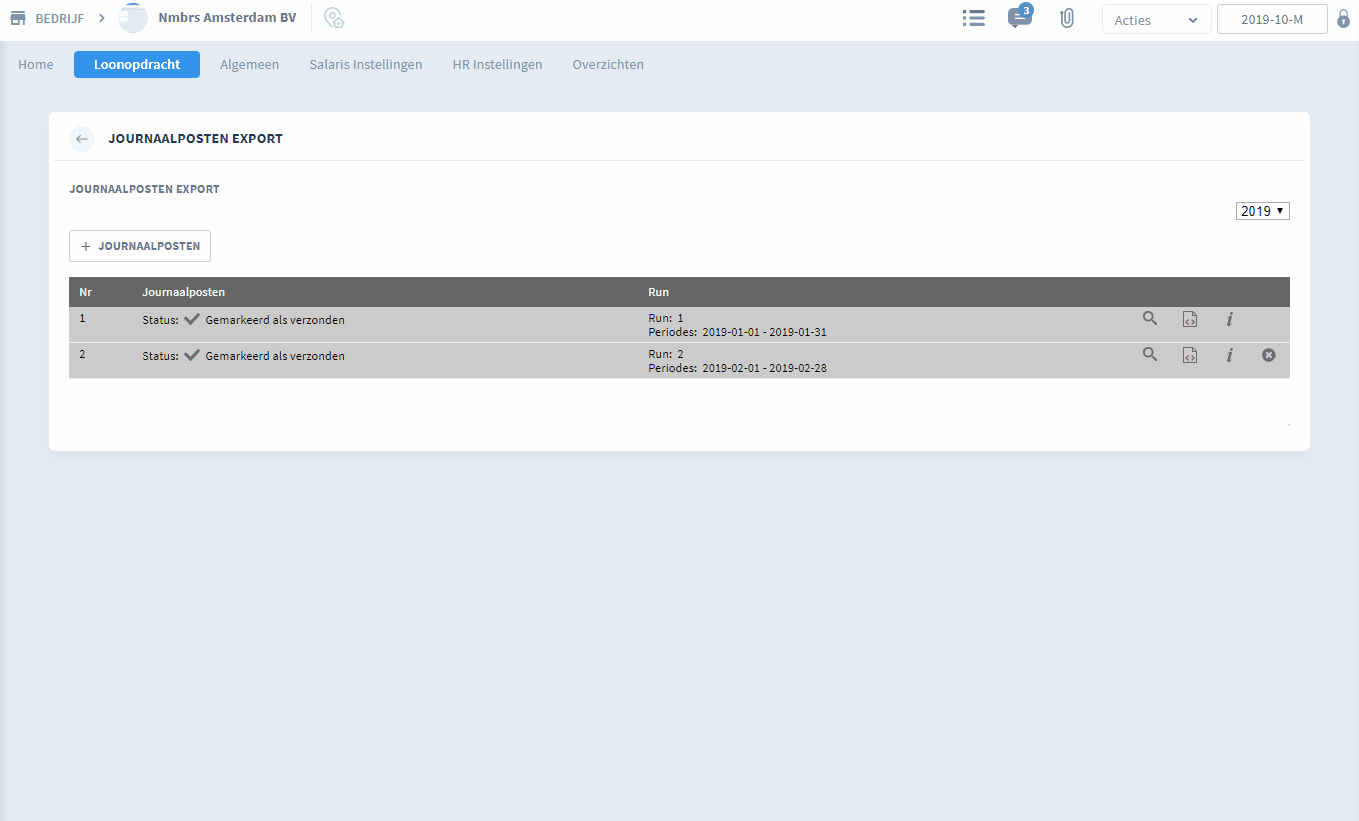The image size is (1359, 821).
Task: Go back using the arrow button
Action: pos(82,139)
